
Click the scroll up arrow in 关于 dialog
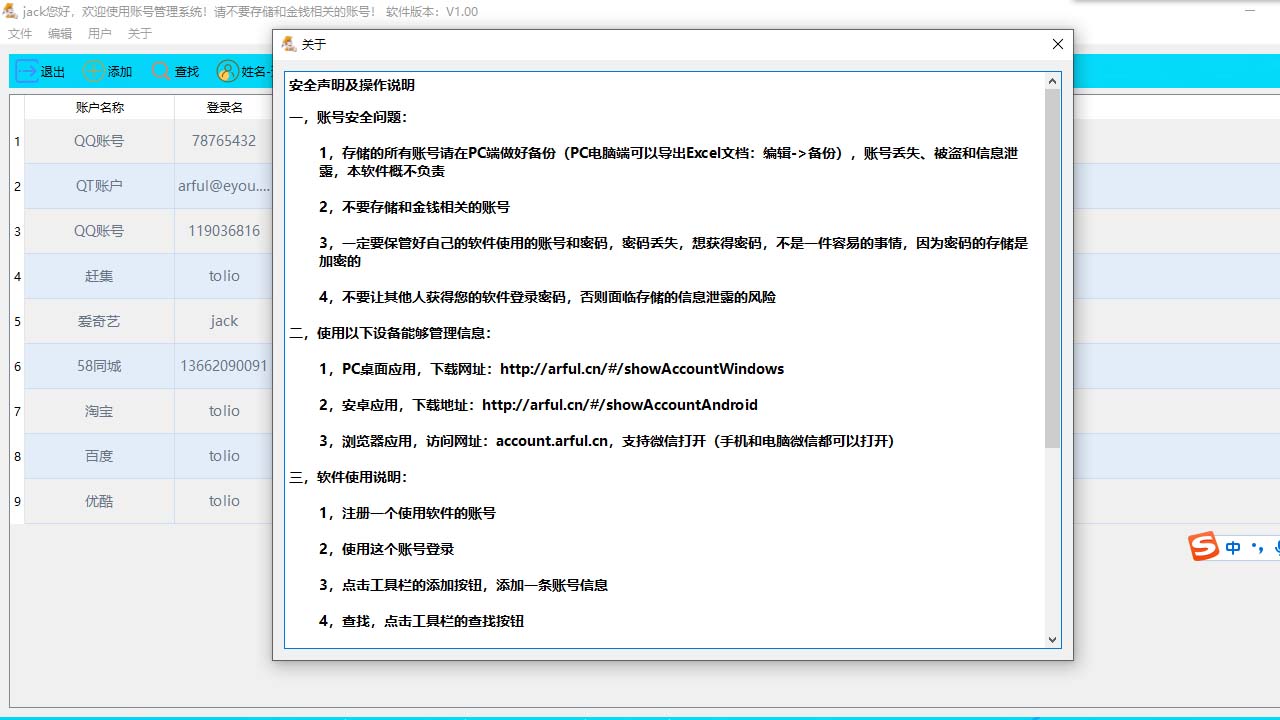[1052, 81]
